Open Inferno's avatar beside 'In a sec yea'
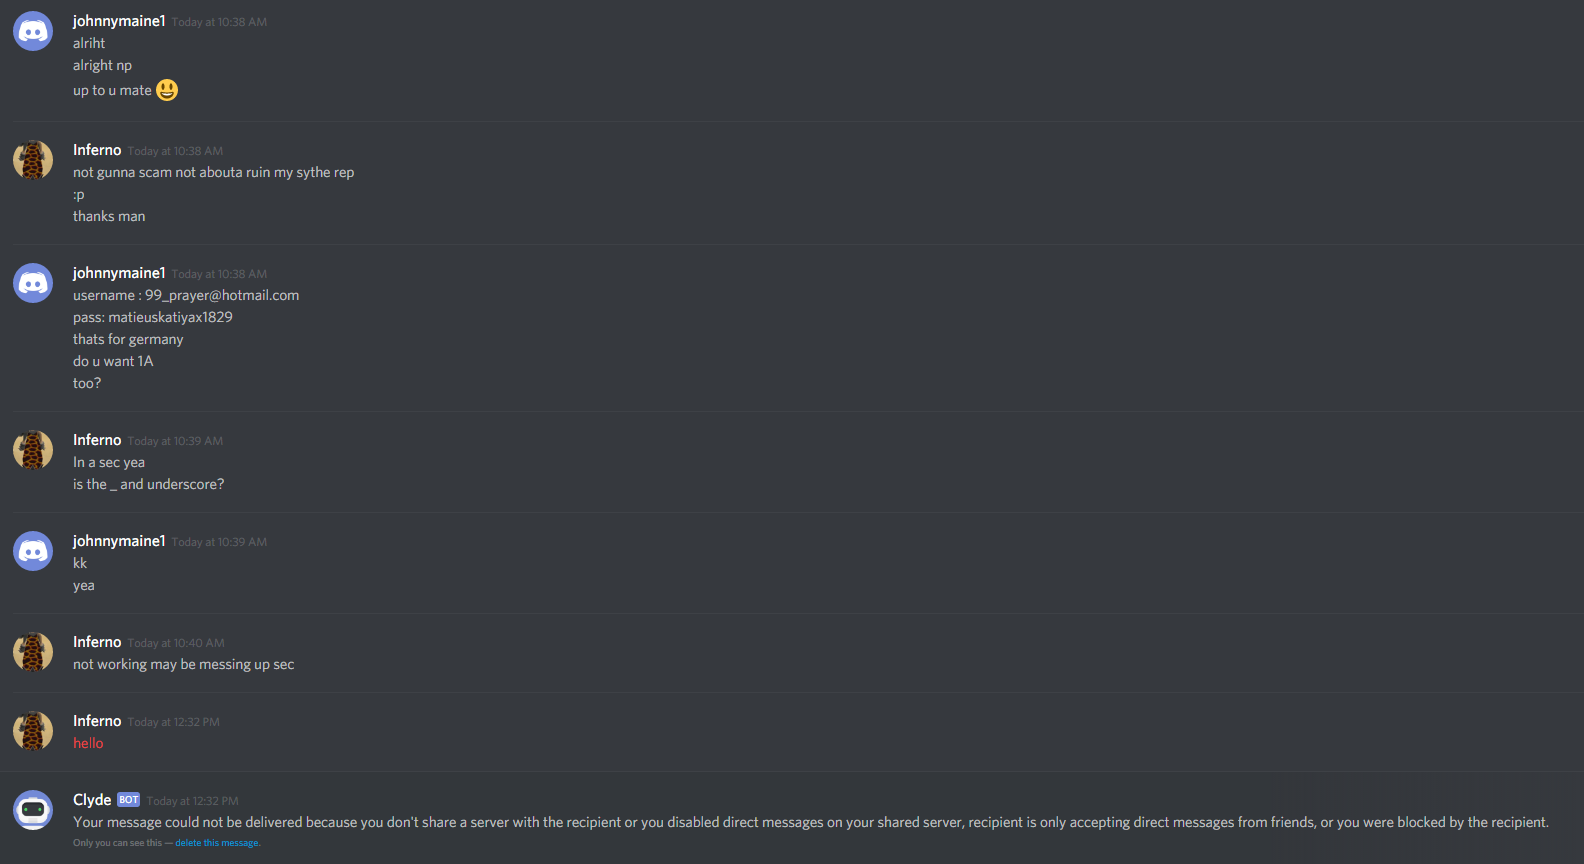This screenshot has height=864, width=1584. click(x=33, y=450)
